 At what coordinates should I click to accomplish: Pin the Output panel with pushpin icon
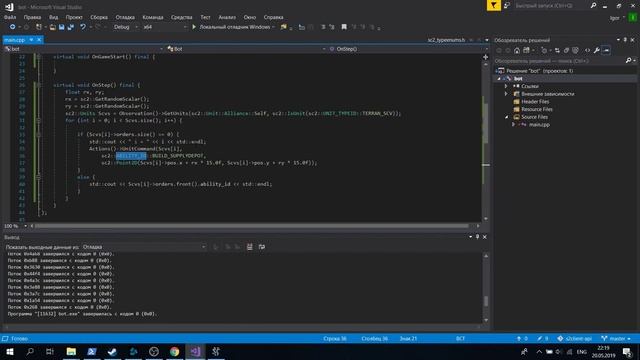[477, 237]
